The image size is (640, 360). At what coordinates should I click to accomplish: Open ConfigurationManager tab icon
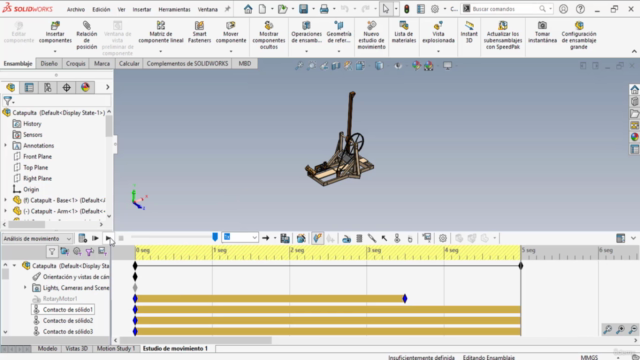tap(48, 87)
